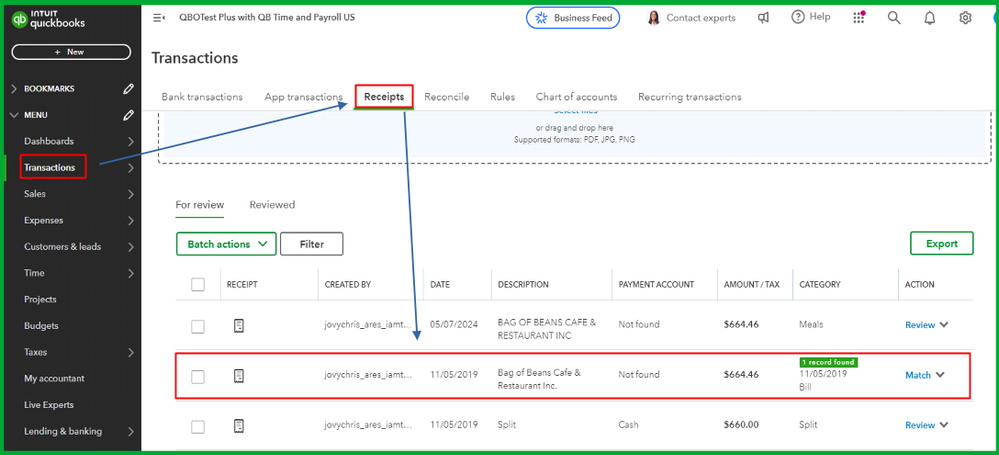Open the settings gear icon
The height and width of the screenshot is (455, 999).
(965, 18)
